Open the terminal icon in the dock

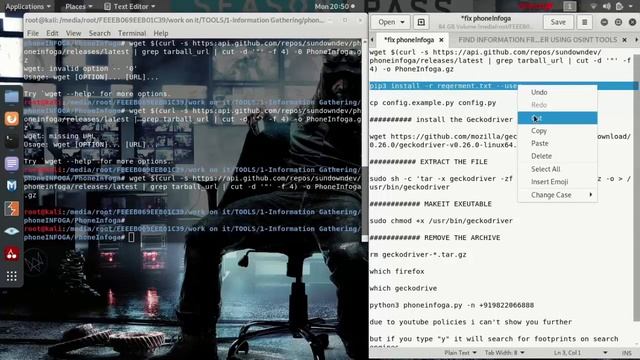pos(11,141)
